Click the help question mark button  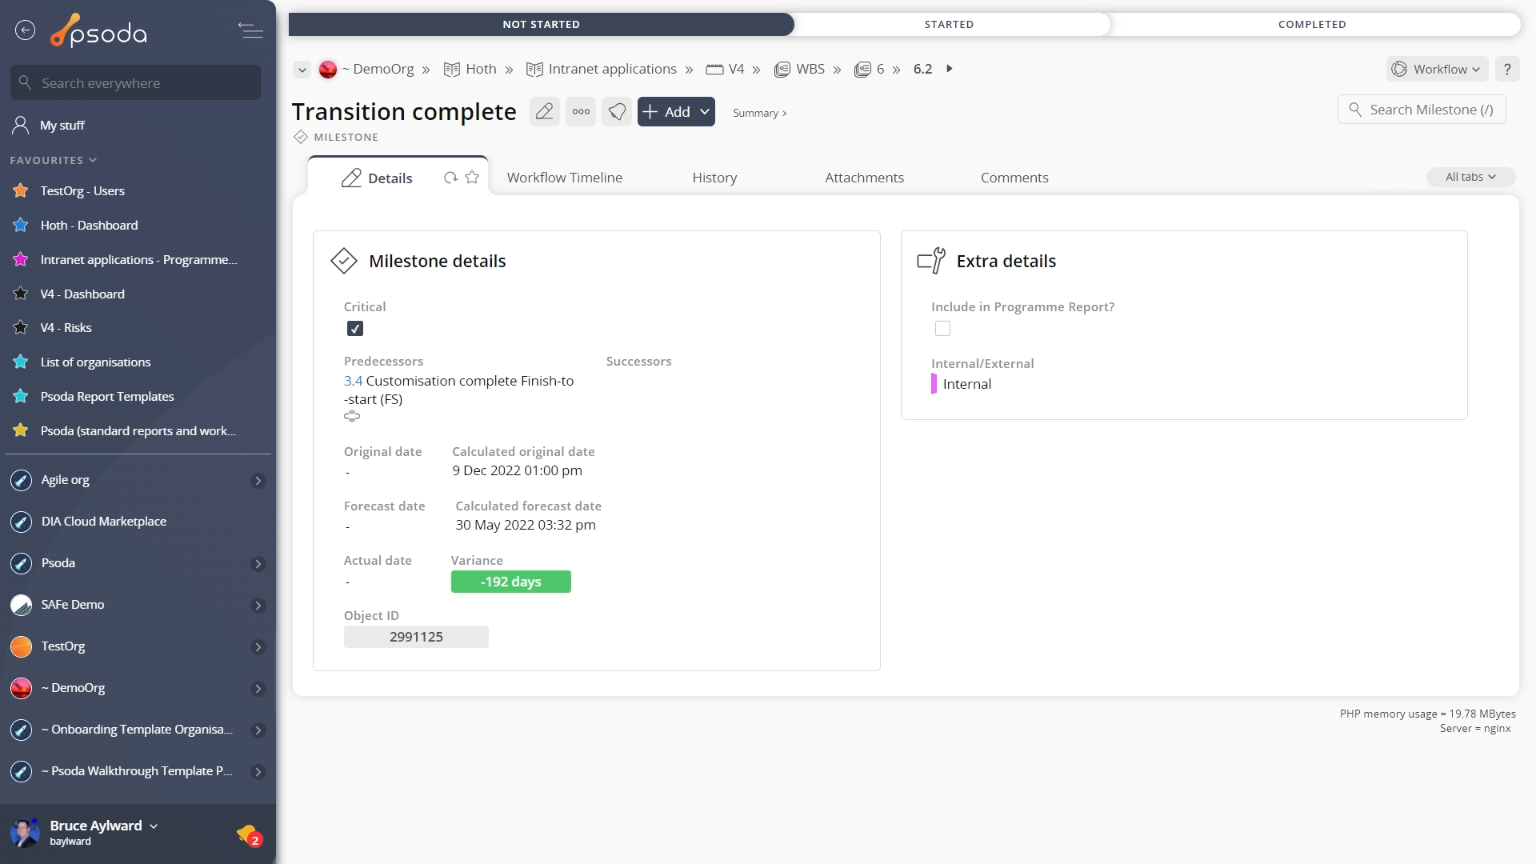[x=1507, y=69]
